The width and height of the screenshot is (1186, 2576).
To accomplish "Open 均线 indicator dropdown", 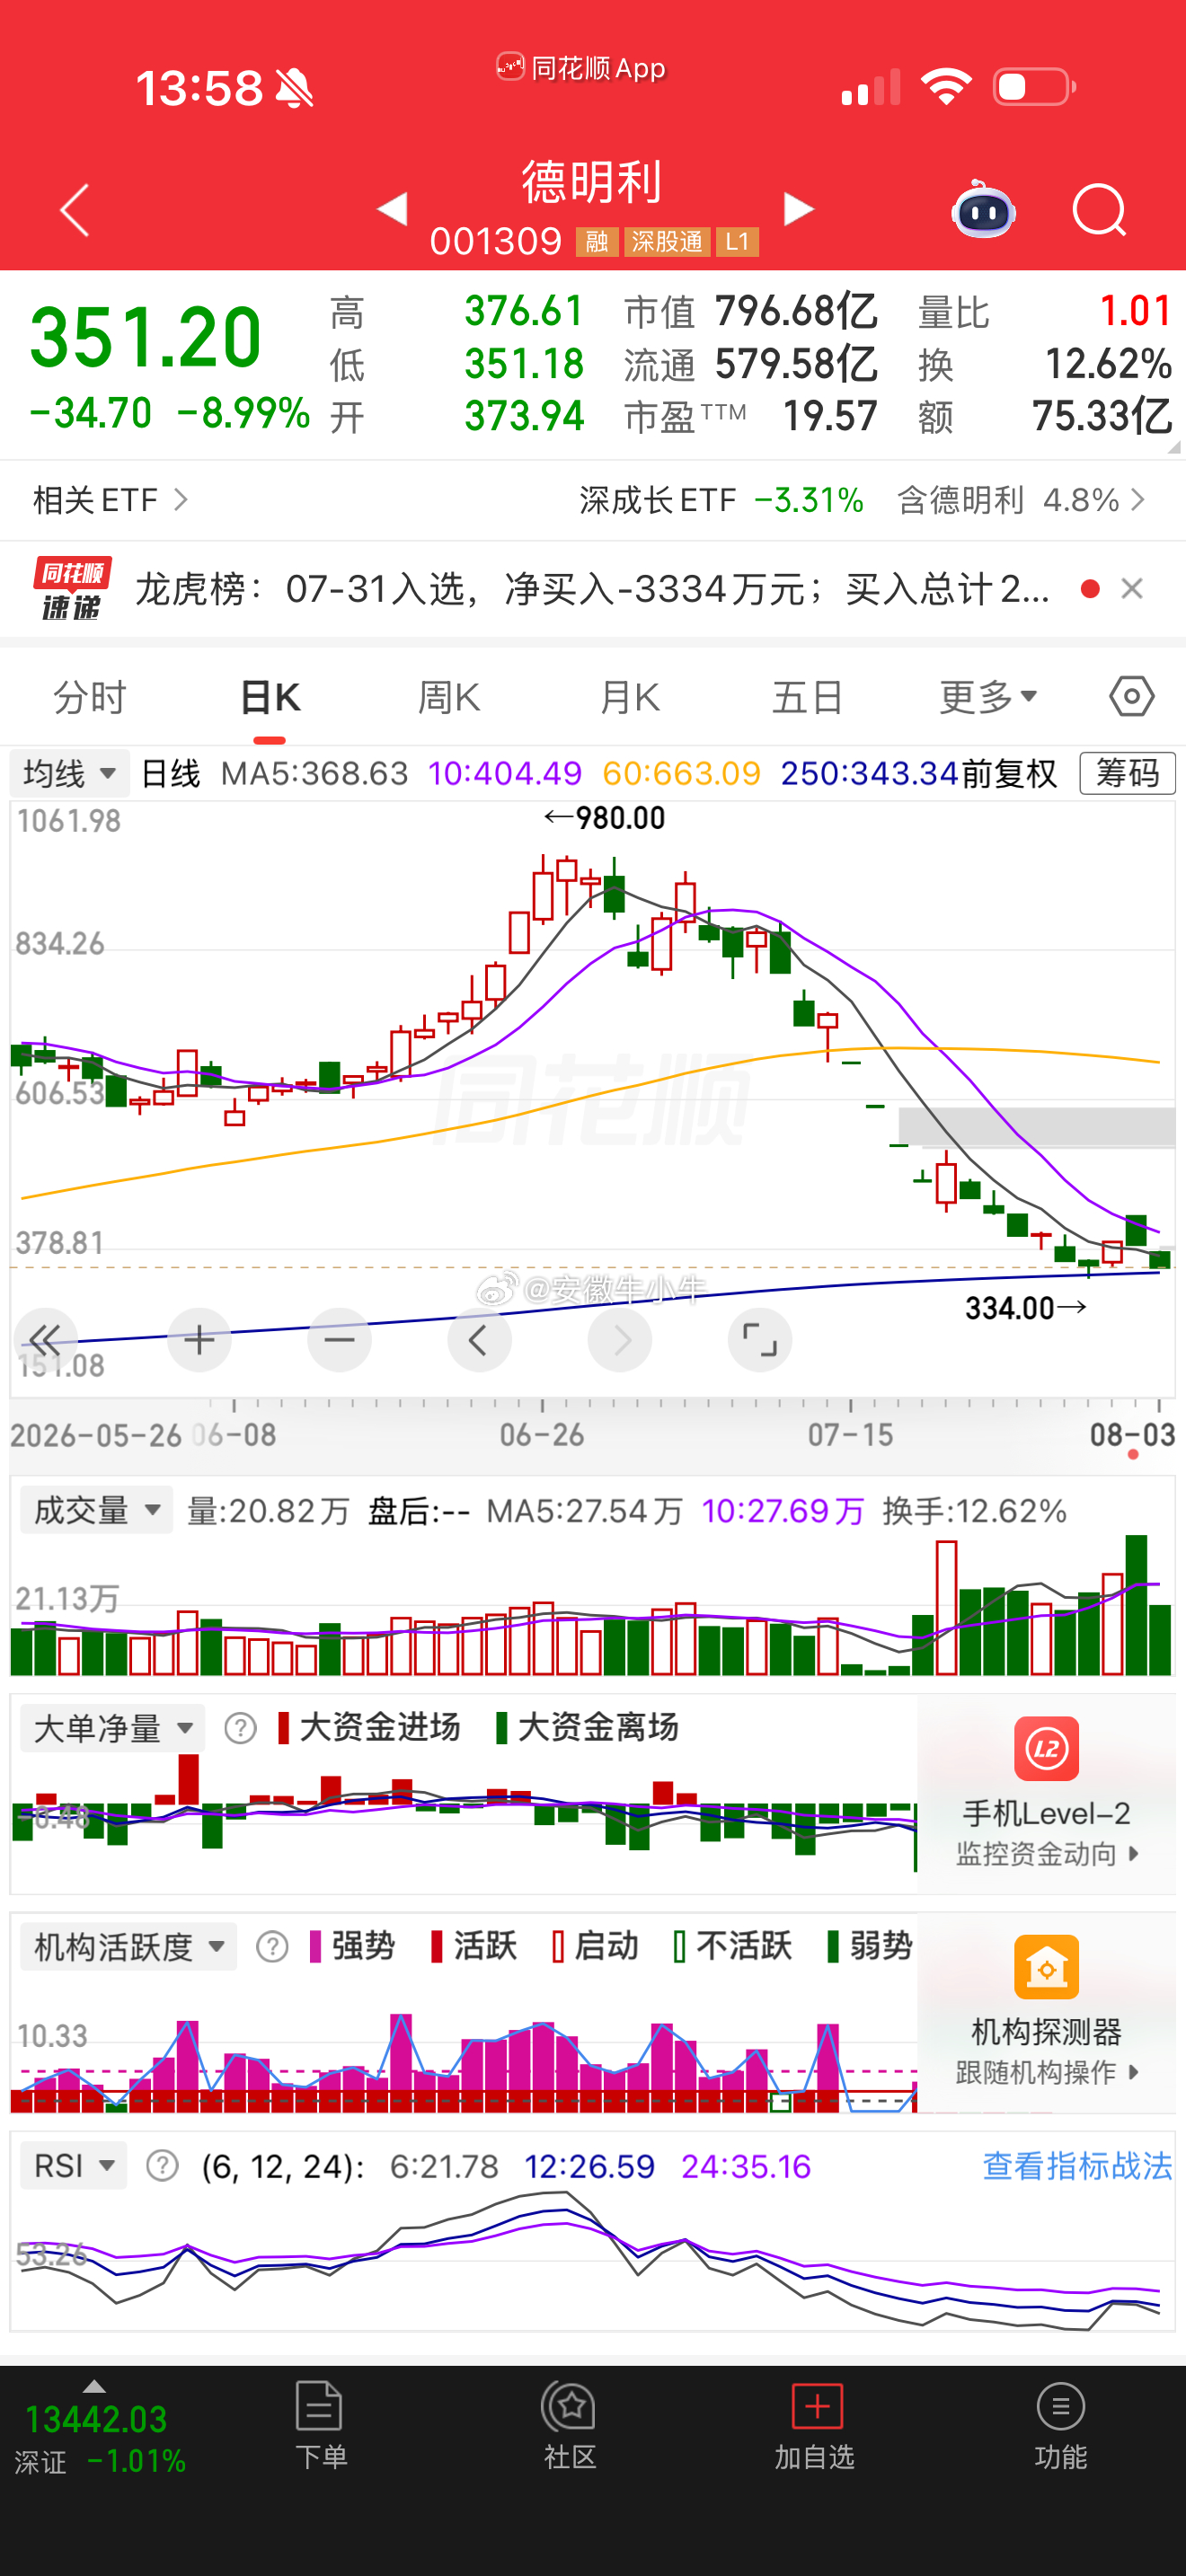I will tap(70, 773).
